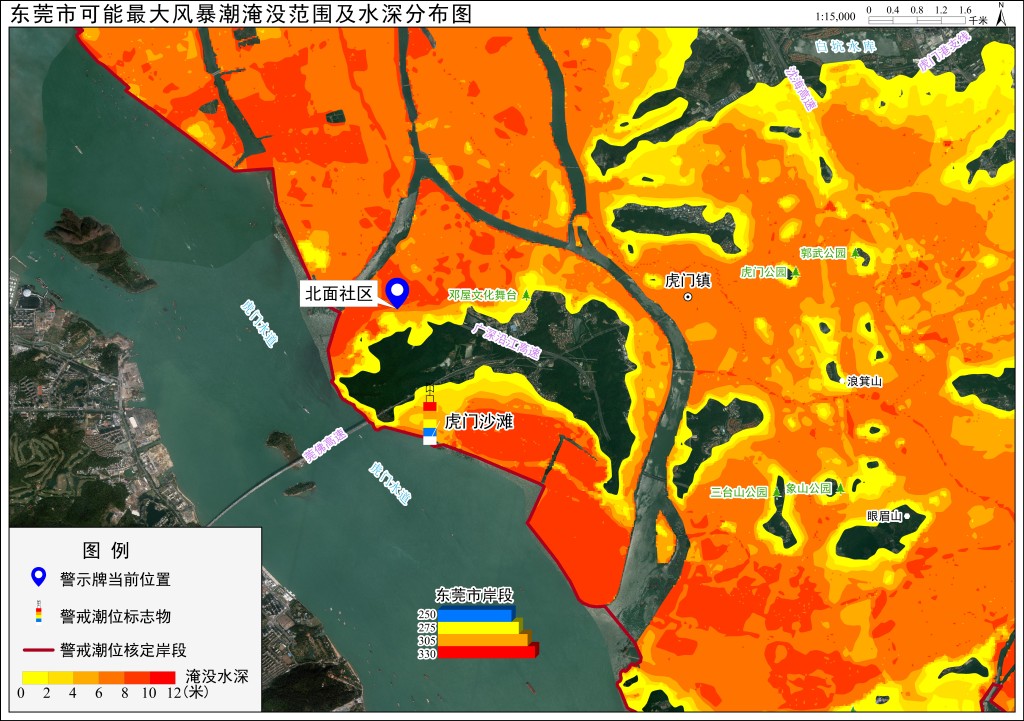Pick the tree icon beside 三台山公园

[x=777, y=492]
